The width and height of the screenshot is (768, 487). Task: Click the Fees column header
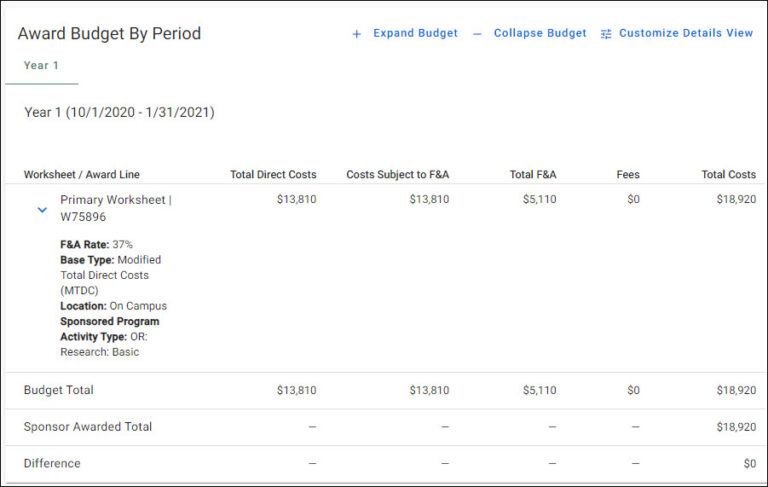pyautogui.click(x=628, y=175)
